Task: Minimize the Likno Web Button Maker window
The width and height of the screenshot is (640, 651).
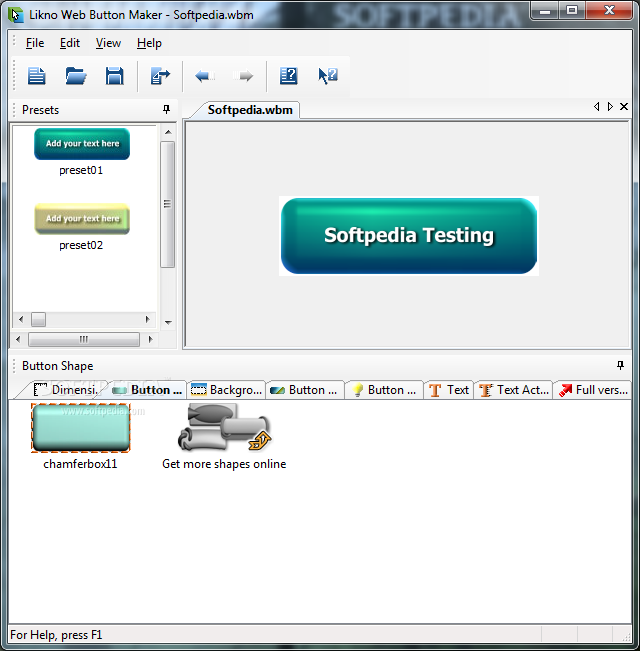Action: [x=545, y=11]
